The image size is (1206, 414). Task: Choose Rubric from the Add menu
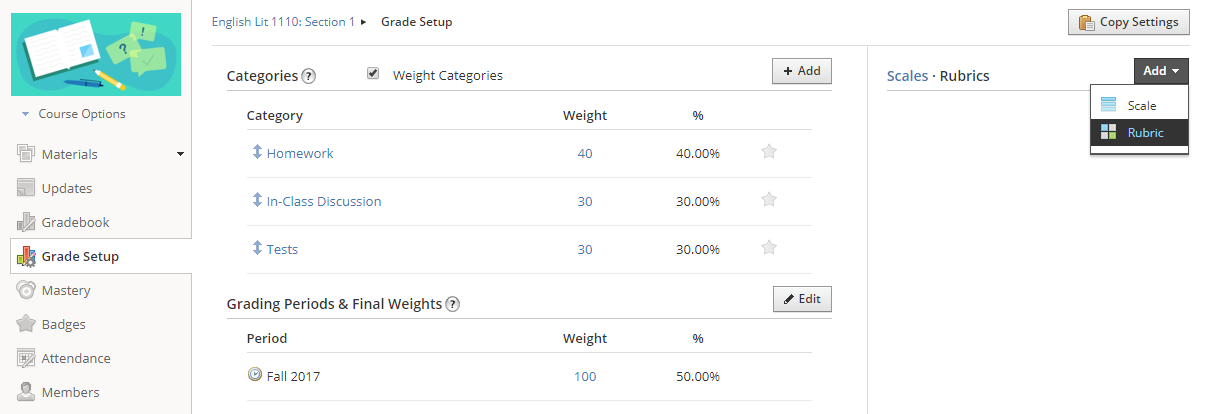coord(1145,132)
